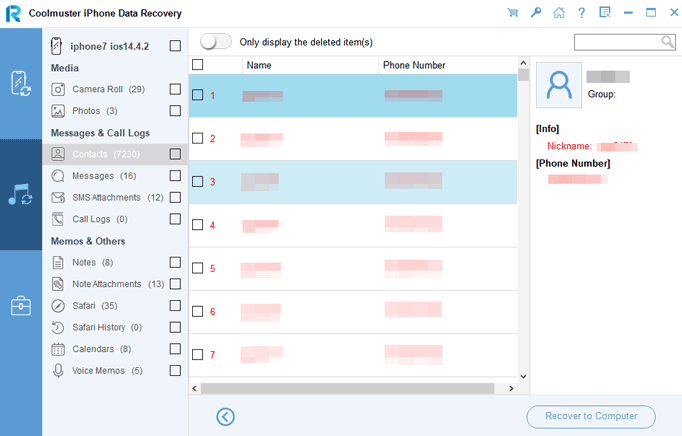The image size is (682, 436).
Task: Click the Calendars grid icon
Action: coord(58,349)
